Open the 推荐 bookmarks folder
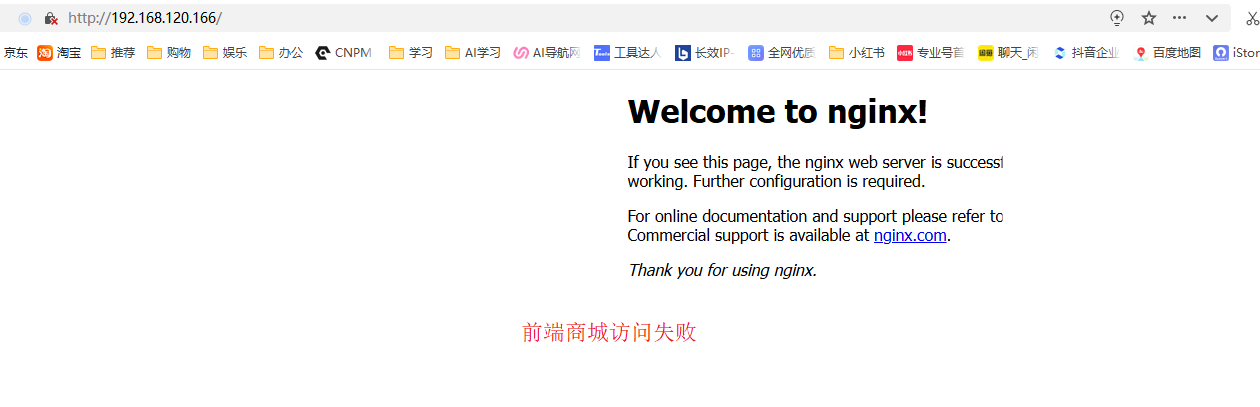 (113, 53)
